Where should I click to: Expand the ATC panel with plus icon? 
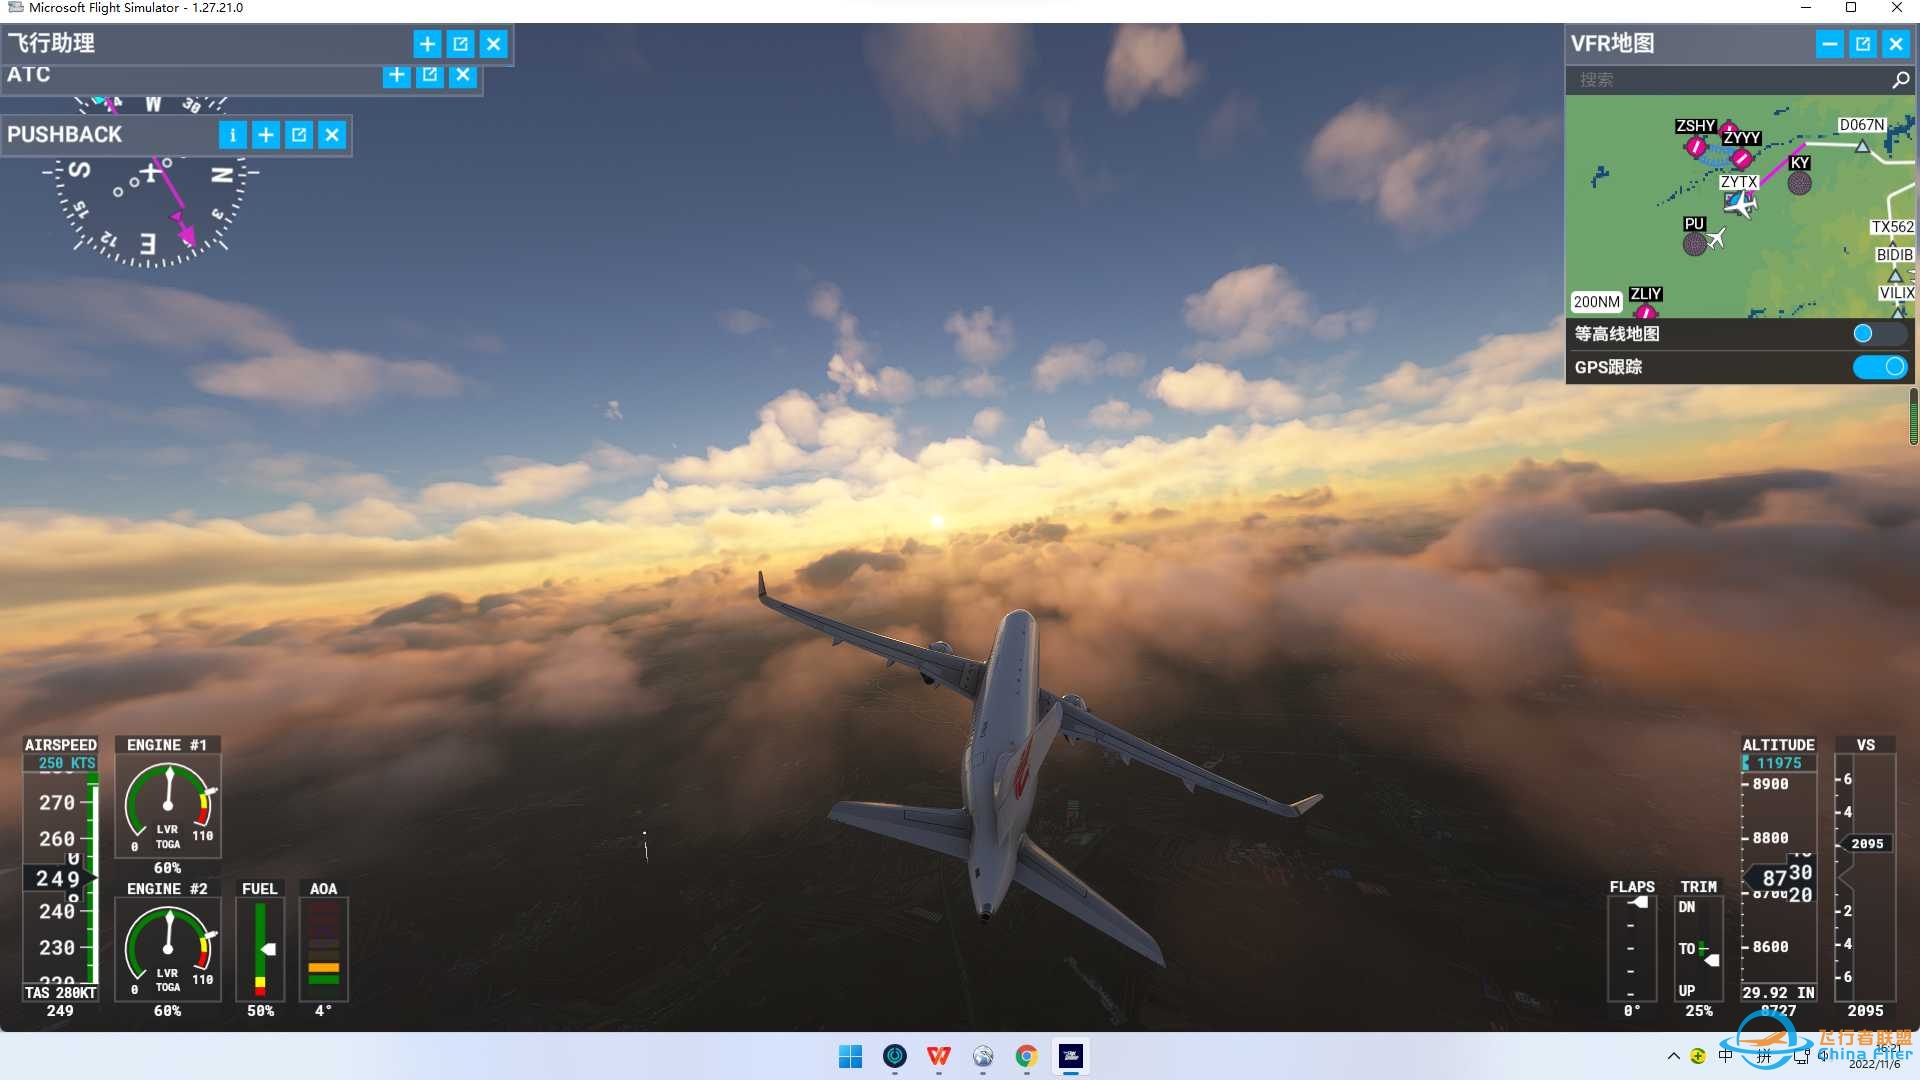coord(397,75)
